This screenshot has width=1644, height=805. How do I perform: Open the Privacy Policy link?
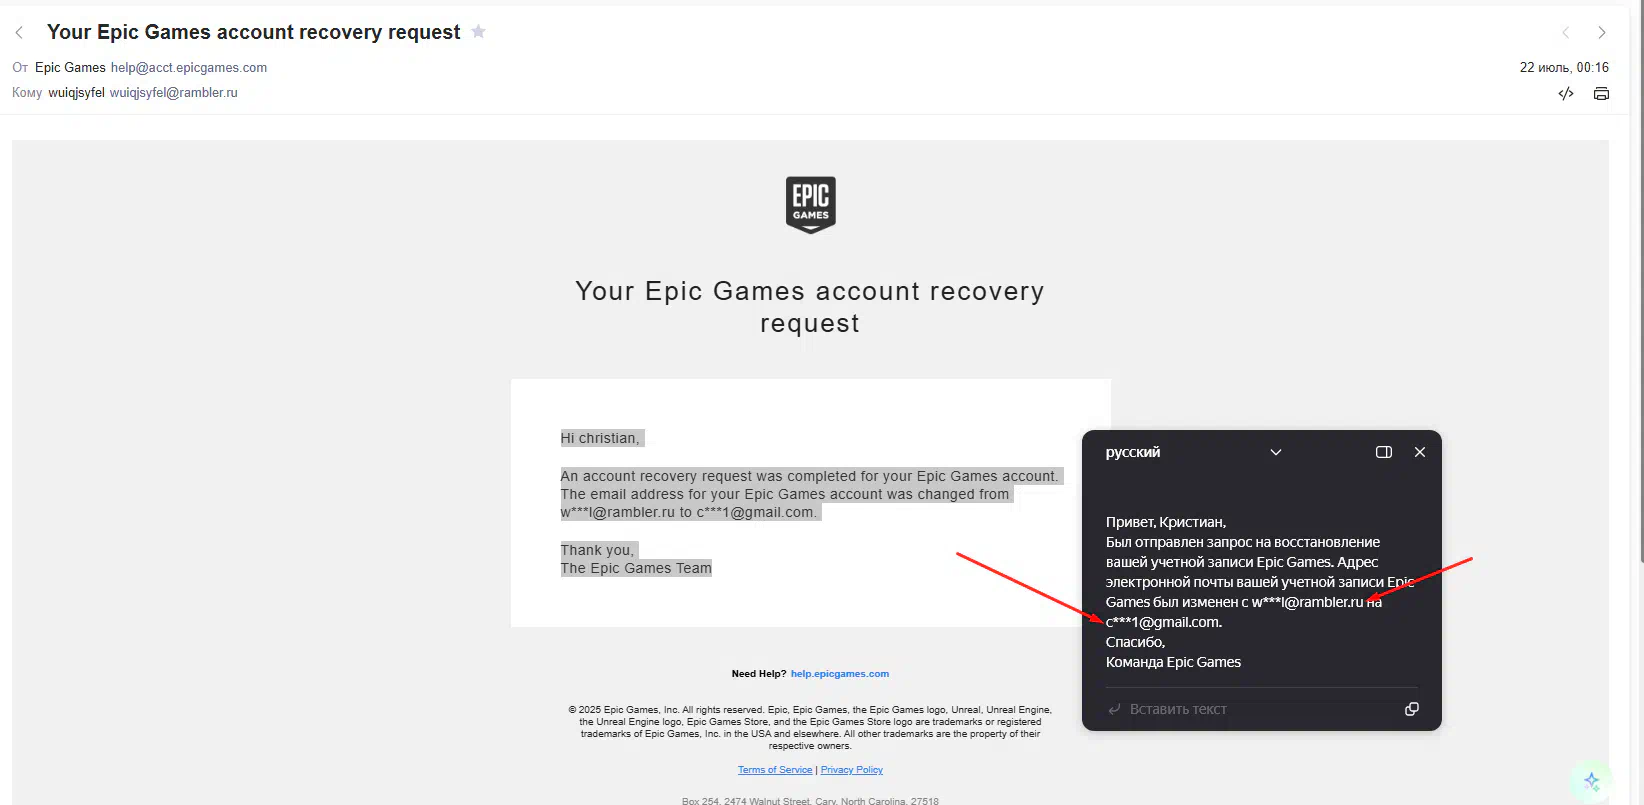click(x=852, y=770)
